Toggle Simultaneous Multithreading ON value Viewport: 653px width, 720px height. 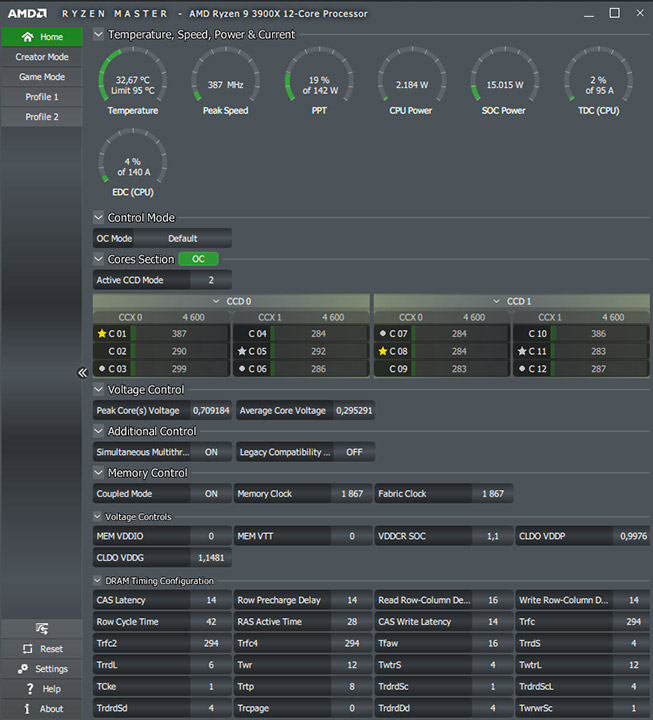coord(211,452)
